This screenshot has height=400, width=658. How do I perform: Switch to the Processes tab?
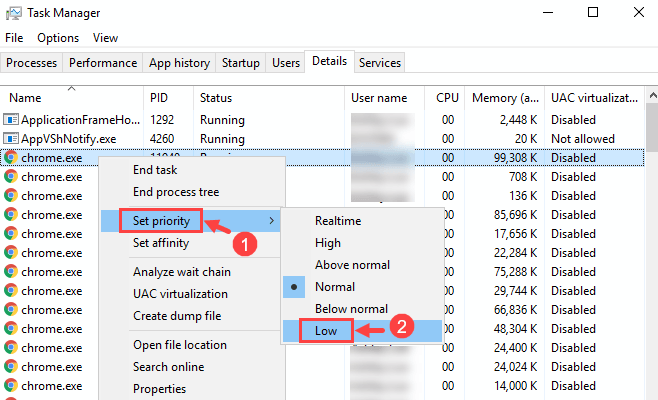tap(31, 63)
